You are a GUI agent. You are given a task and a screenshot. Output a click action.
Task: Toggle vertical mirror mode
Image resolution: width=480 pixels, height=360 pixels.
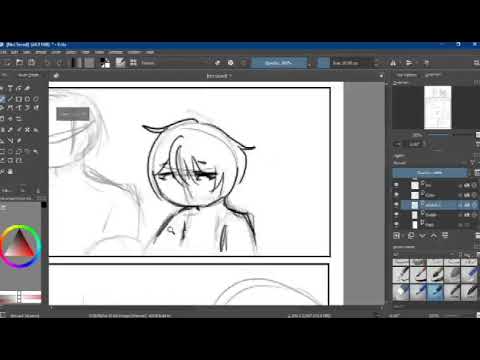[x=409, y=62]
